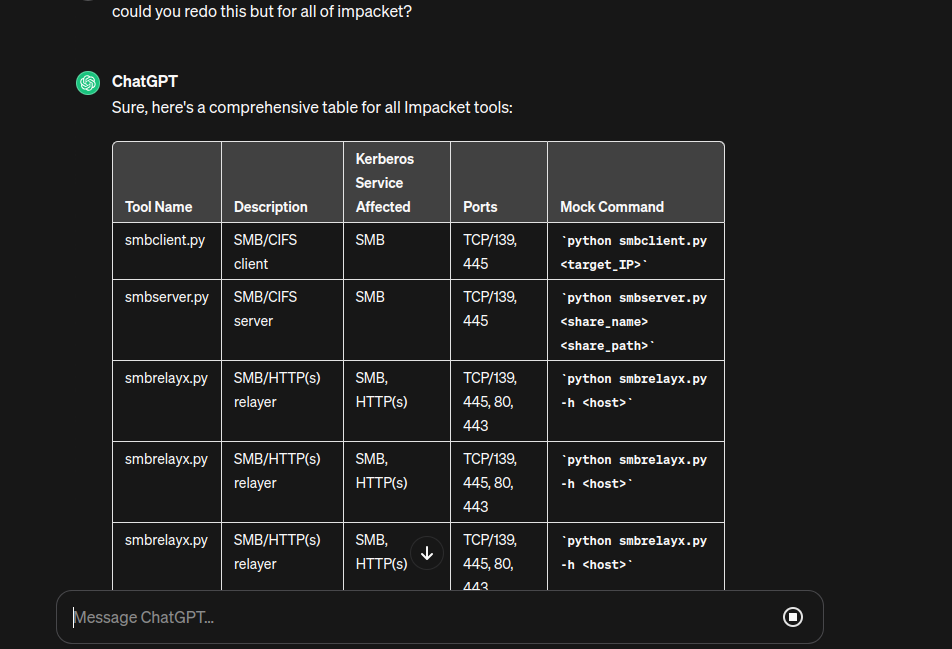Click the SMB/CIFS client description cell
The image size is (952, 649).
(265, 252)
